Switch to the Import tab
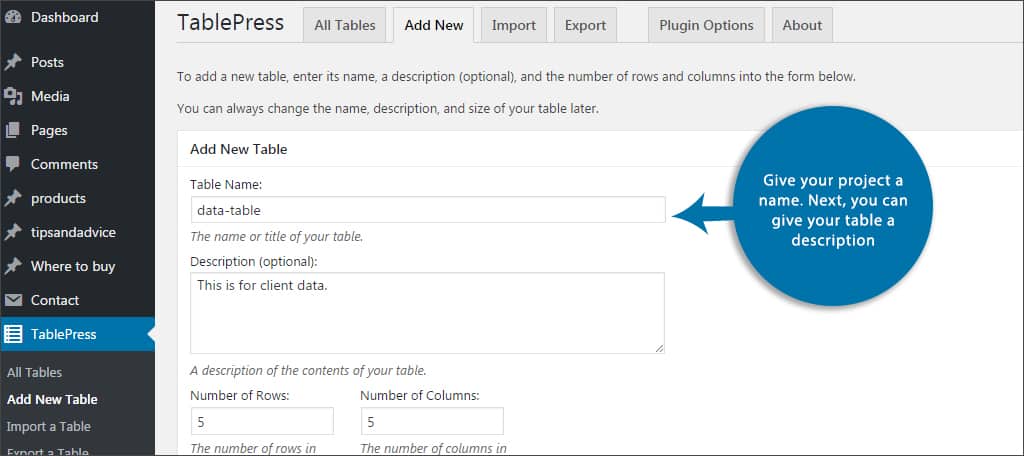Viewport: 1024px width, 456px height. tap(514, 25)
